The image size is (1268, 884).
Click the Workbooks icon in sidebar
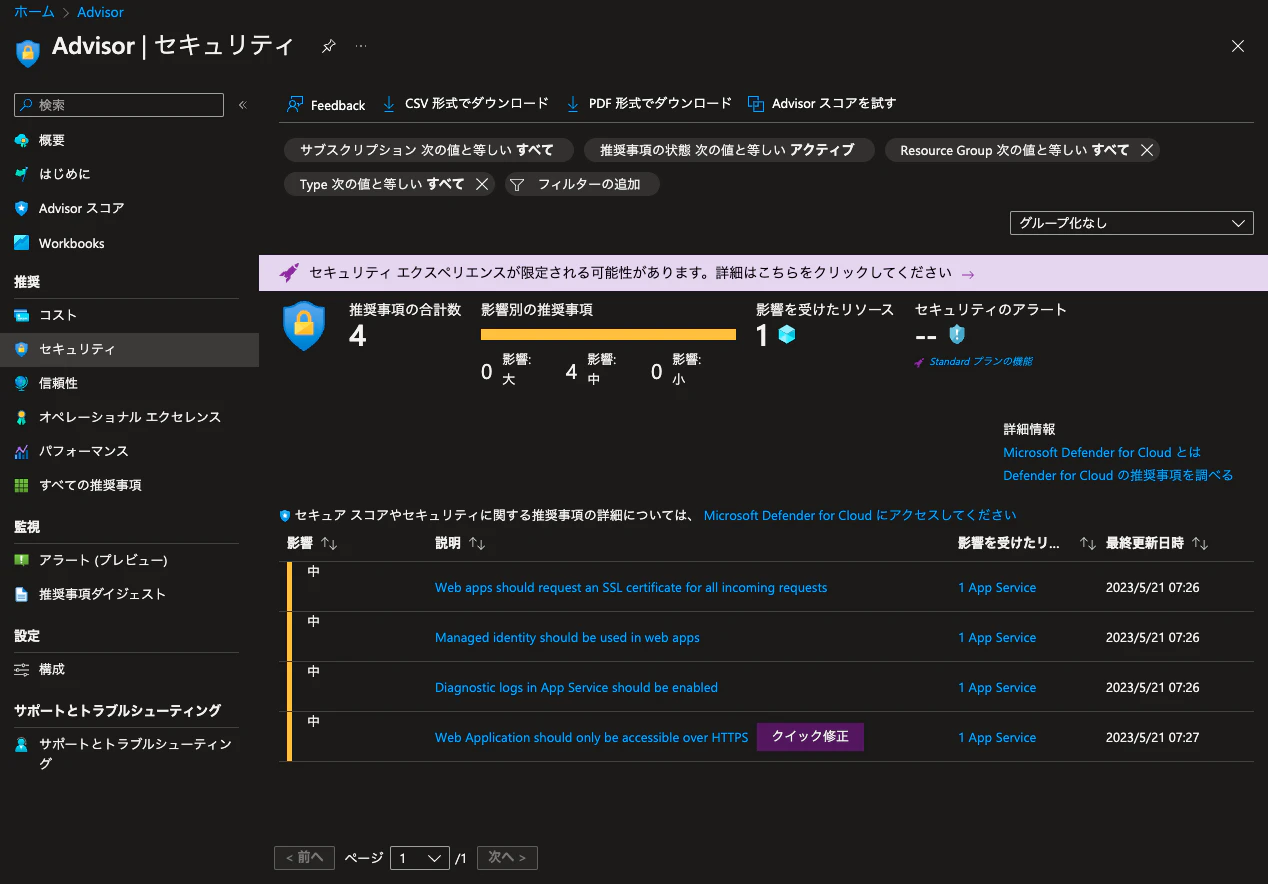[22, 243]
